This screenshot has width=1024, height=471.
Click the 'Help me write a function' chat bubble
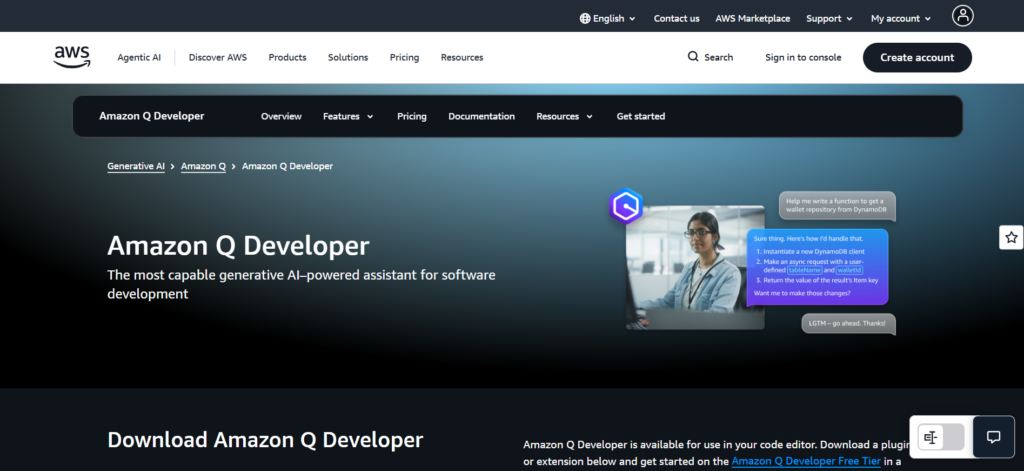[x=837, y=206]
